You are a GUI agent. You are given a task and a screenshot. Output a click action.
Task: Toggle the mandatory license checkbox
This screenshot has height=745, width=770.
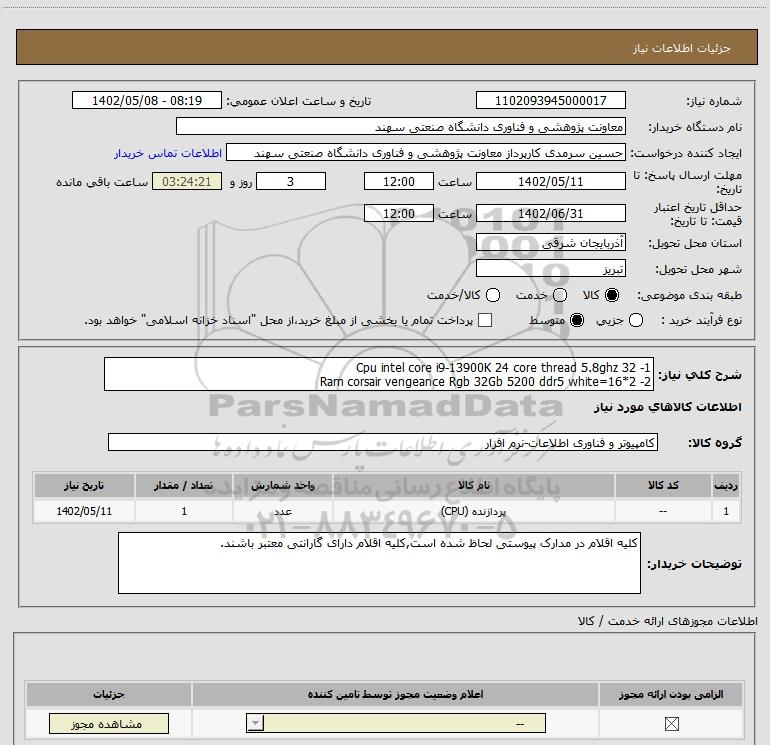[x=671, y=723]
